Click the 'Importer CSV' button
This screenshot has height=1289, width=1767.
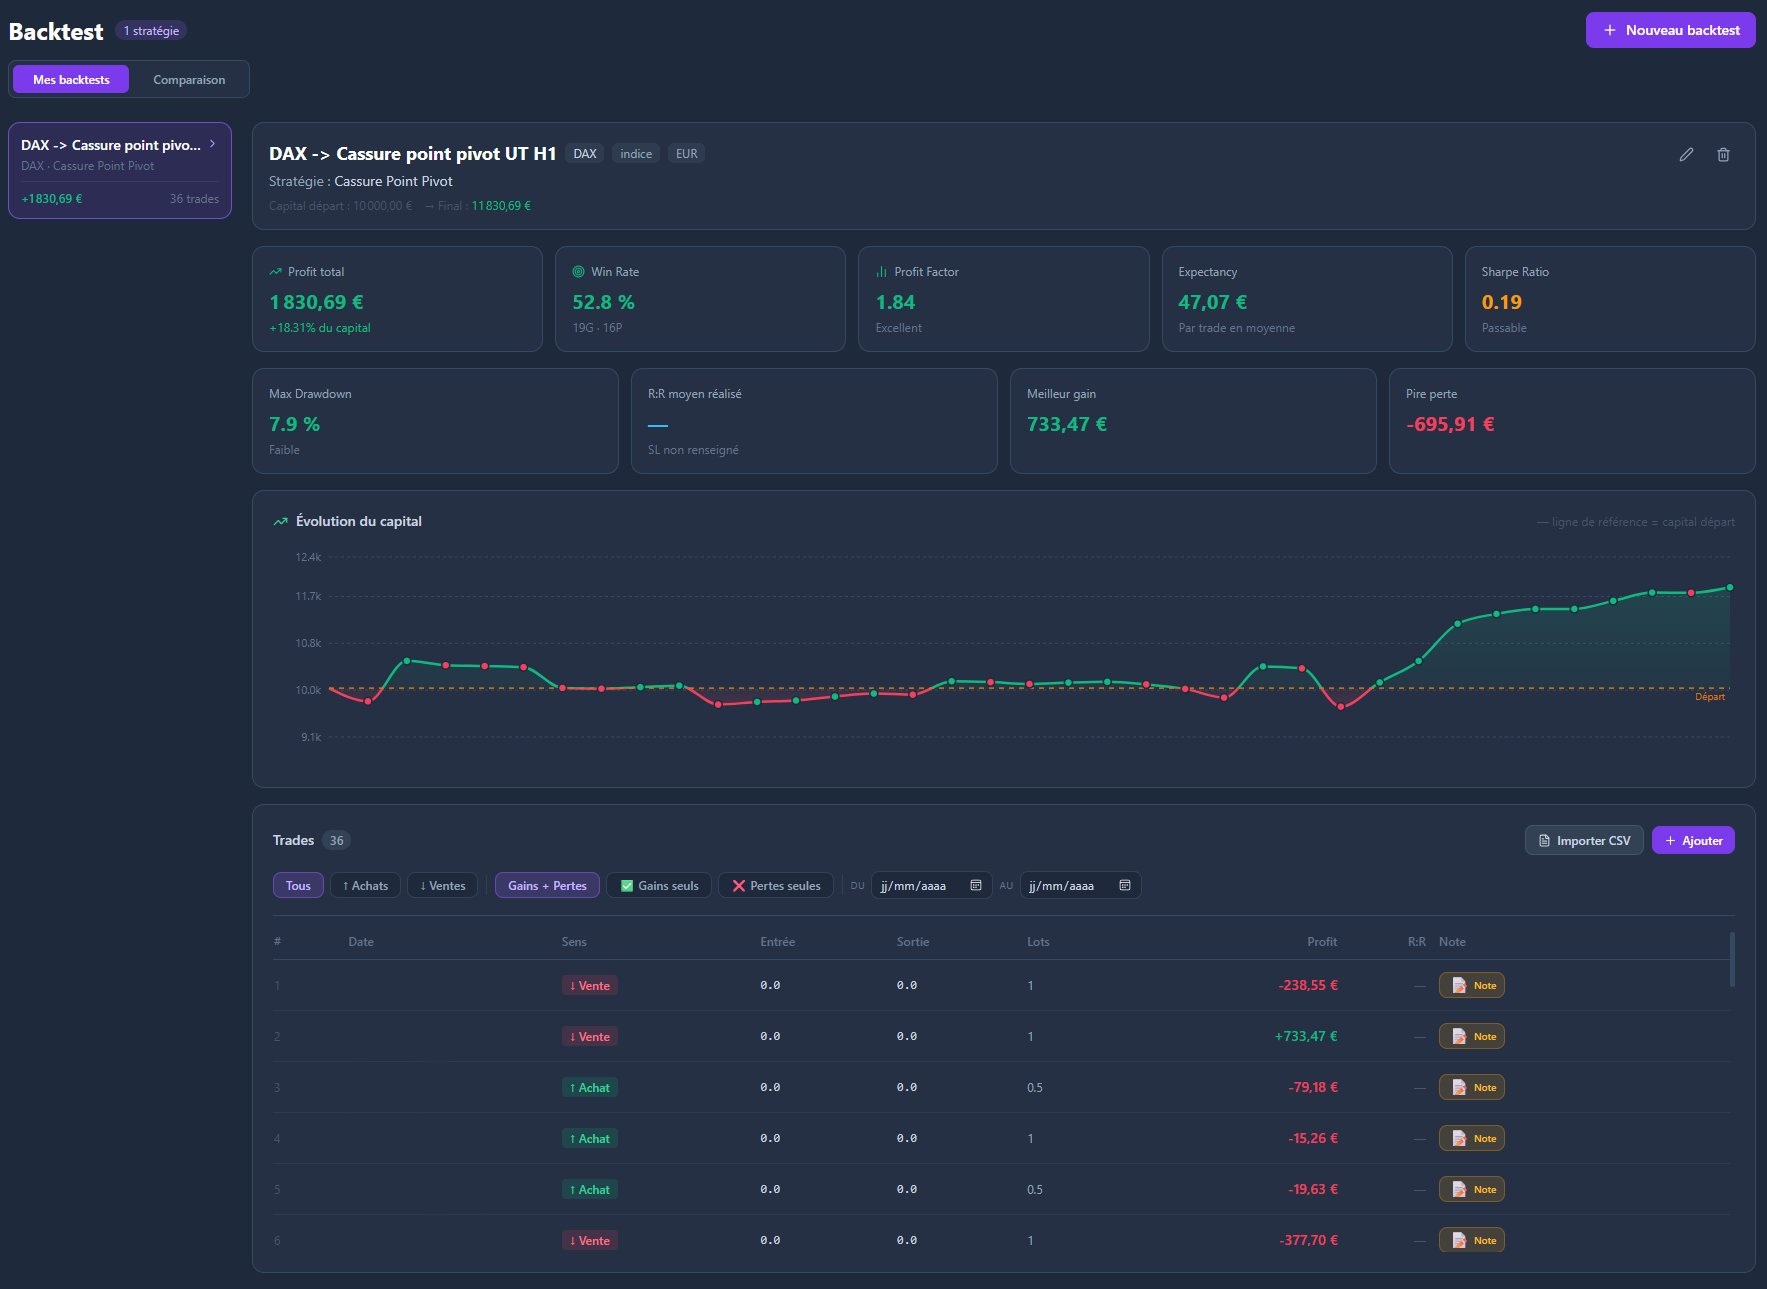(x=1584, y=840)
